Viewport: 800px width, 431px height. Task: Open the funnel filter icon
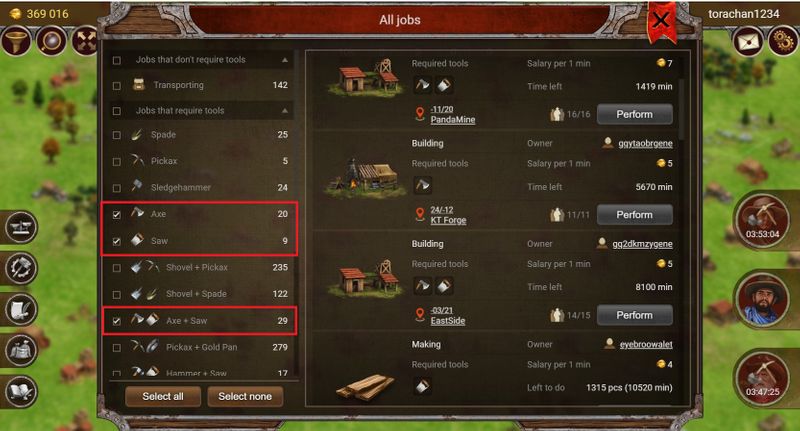click(16, 41)
